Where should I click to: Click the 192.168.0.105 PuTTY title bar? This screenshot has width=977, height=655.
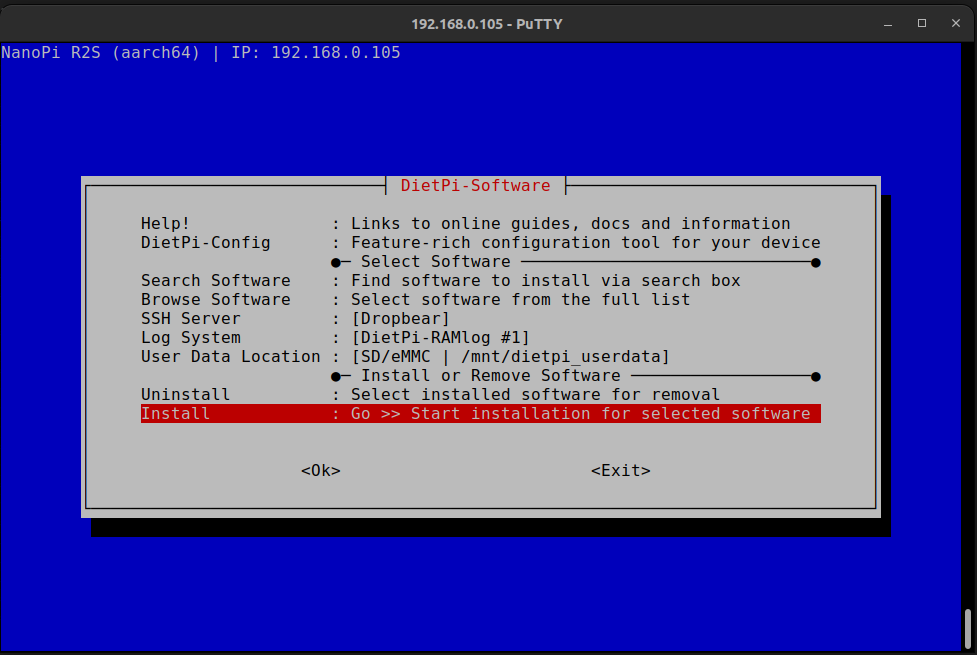click(487, 23)
